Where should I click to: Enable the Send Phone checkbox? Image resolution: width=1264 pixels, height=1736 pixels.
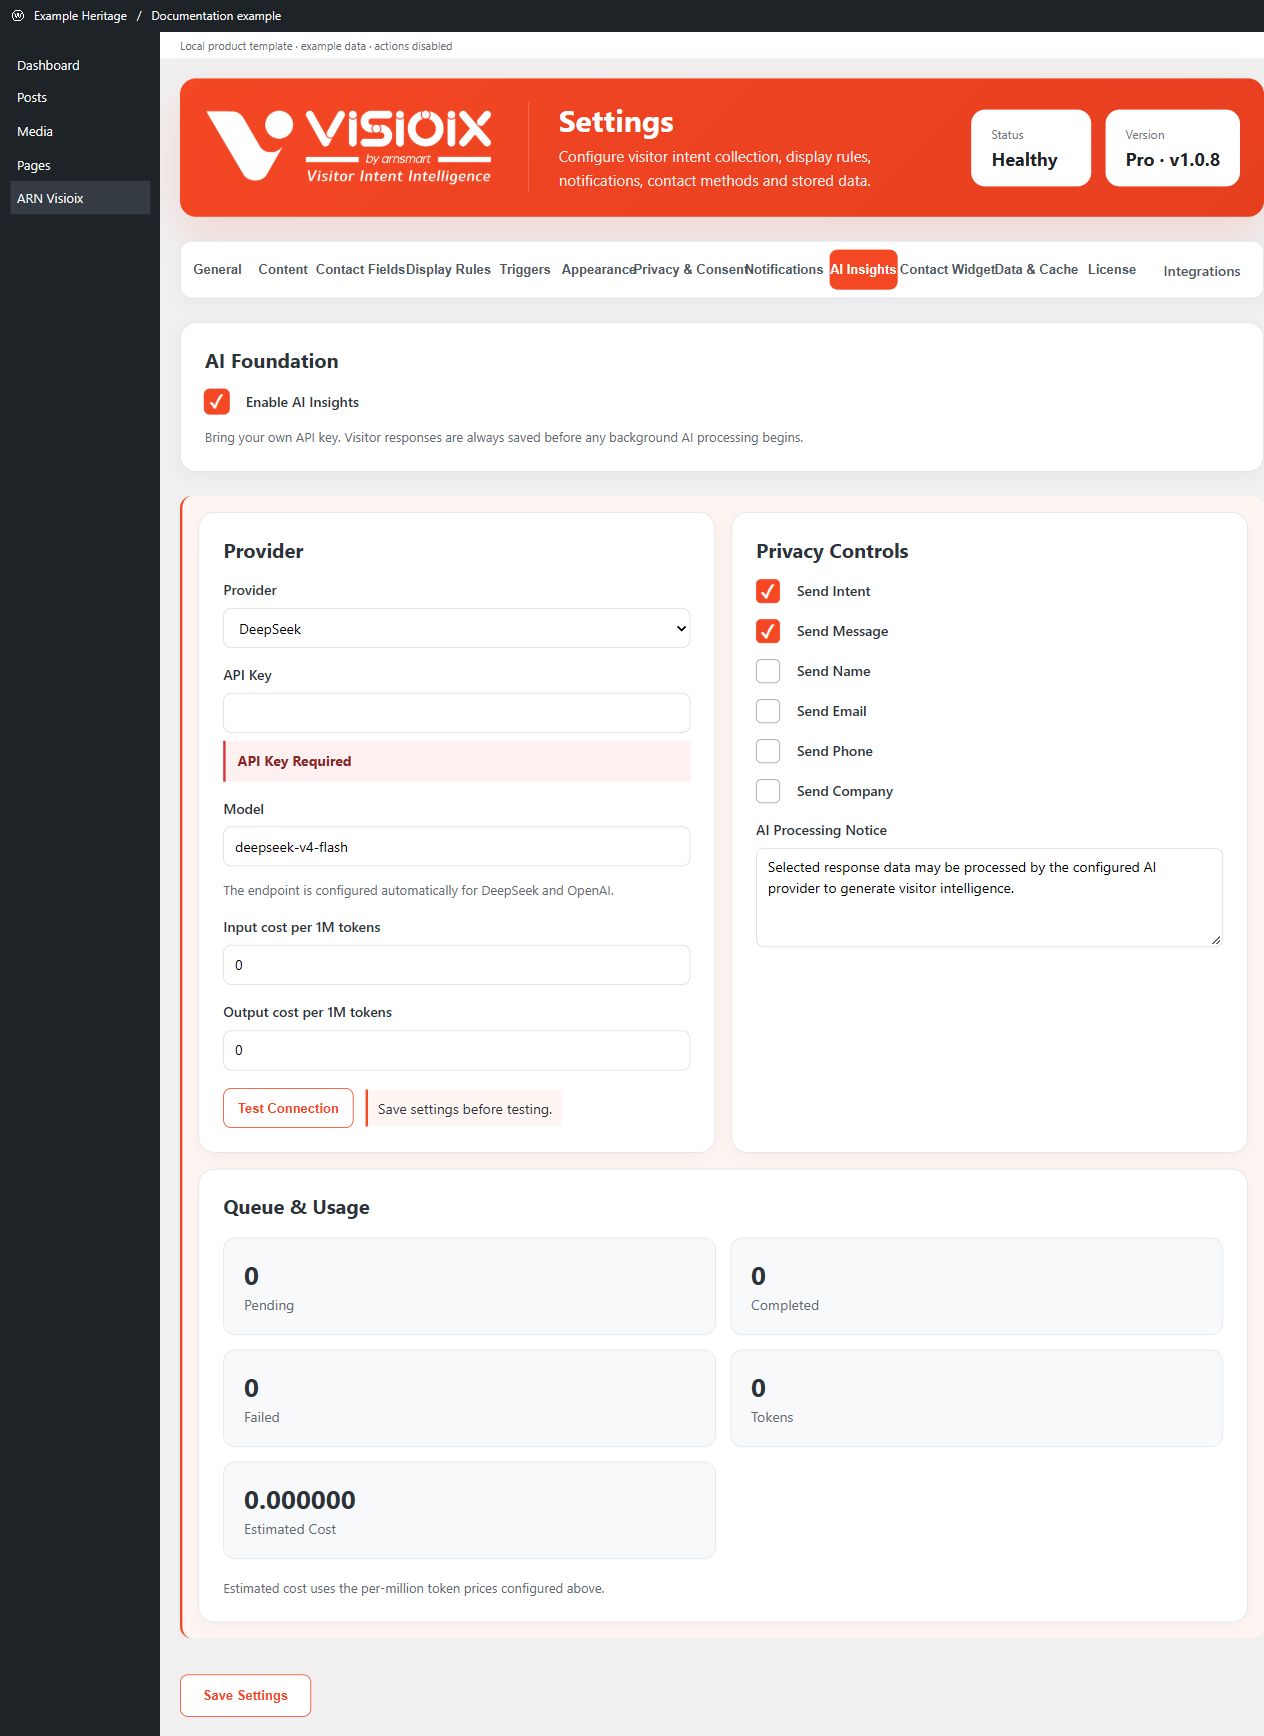[768, 751]
